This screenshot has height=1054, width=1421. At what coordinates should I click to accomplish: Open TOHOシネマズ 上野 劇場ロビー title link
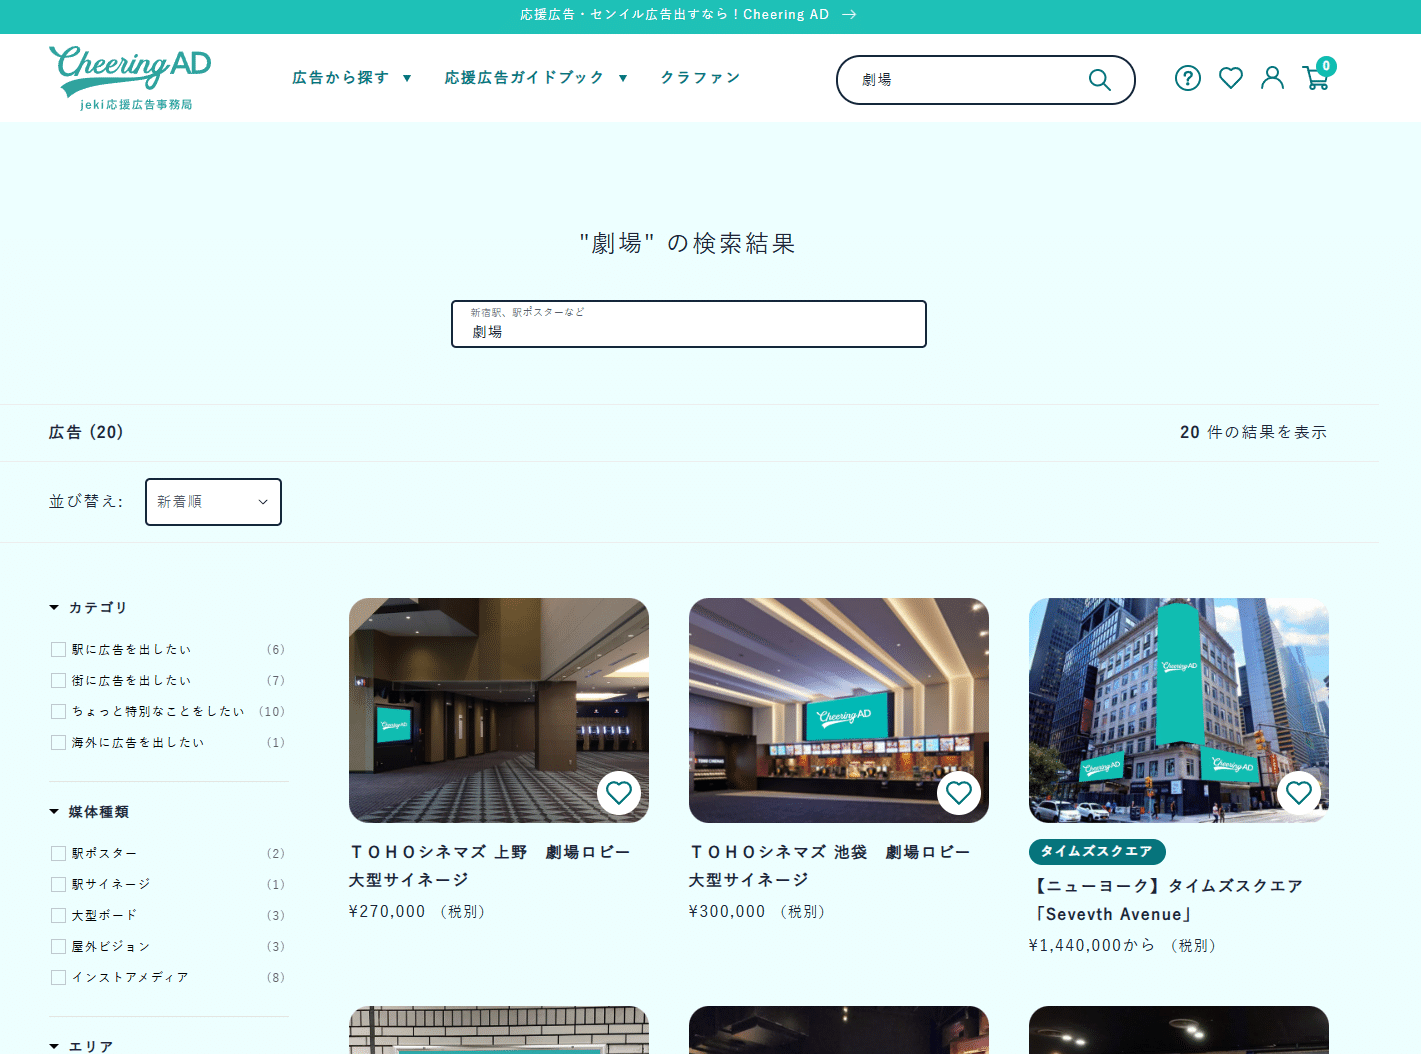489,866
